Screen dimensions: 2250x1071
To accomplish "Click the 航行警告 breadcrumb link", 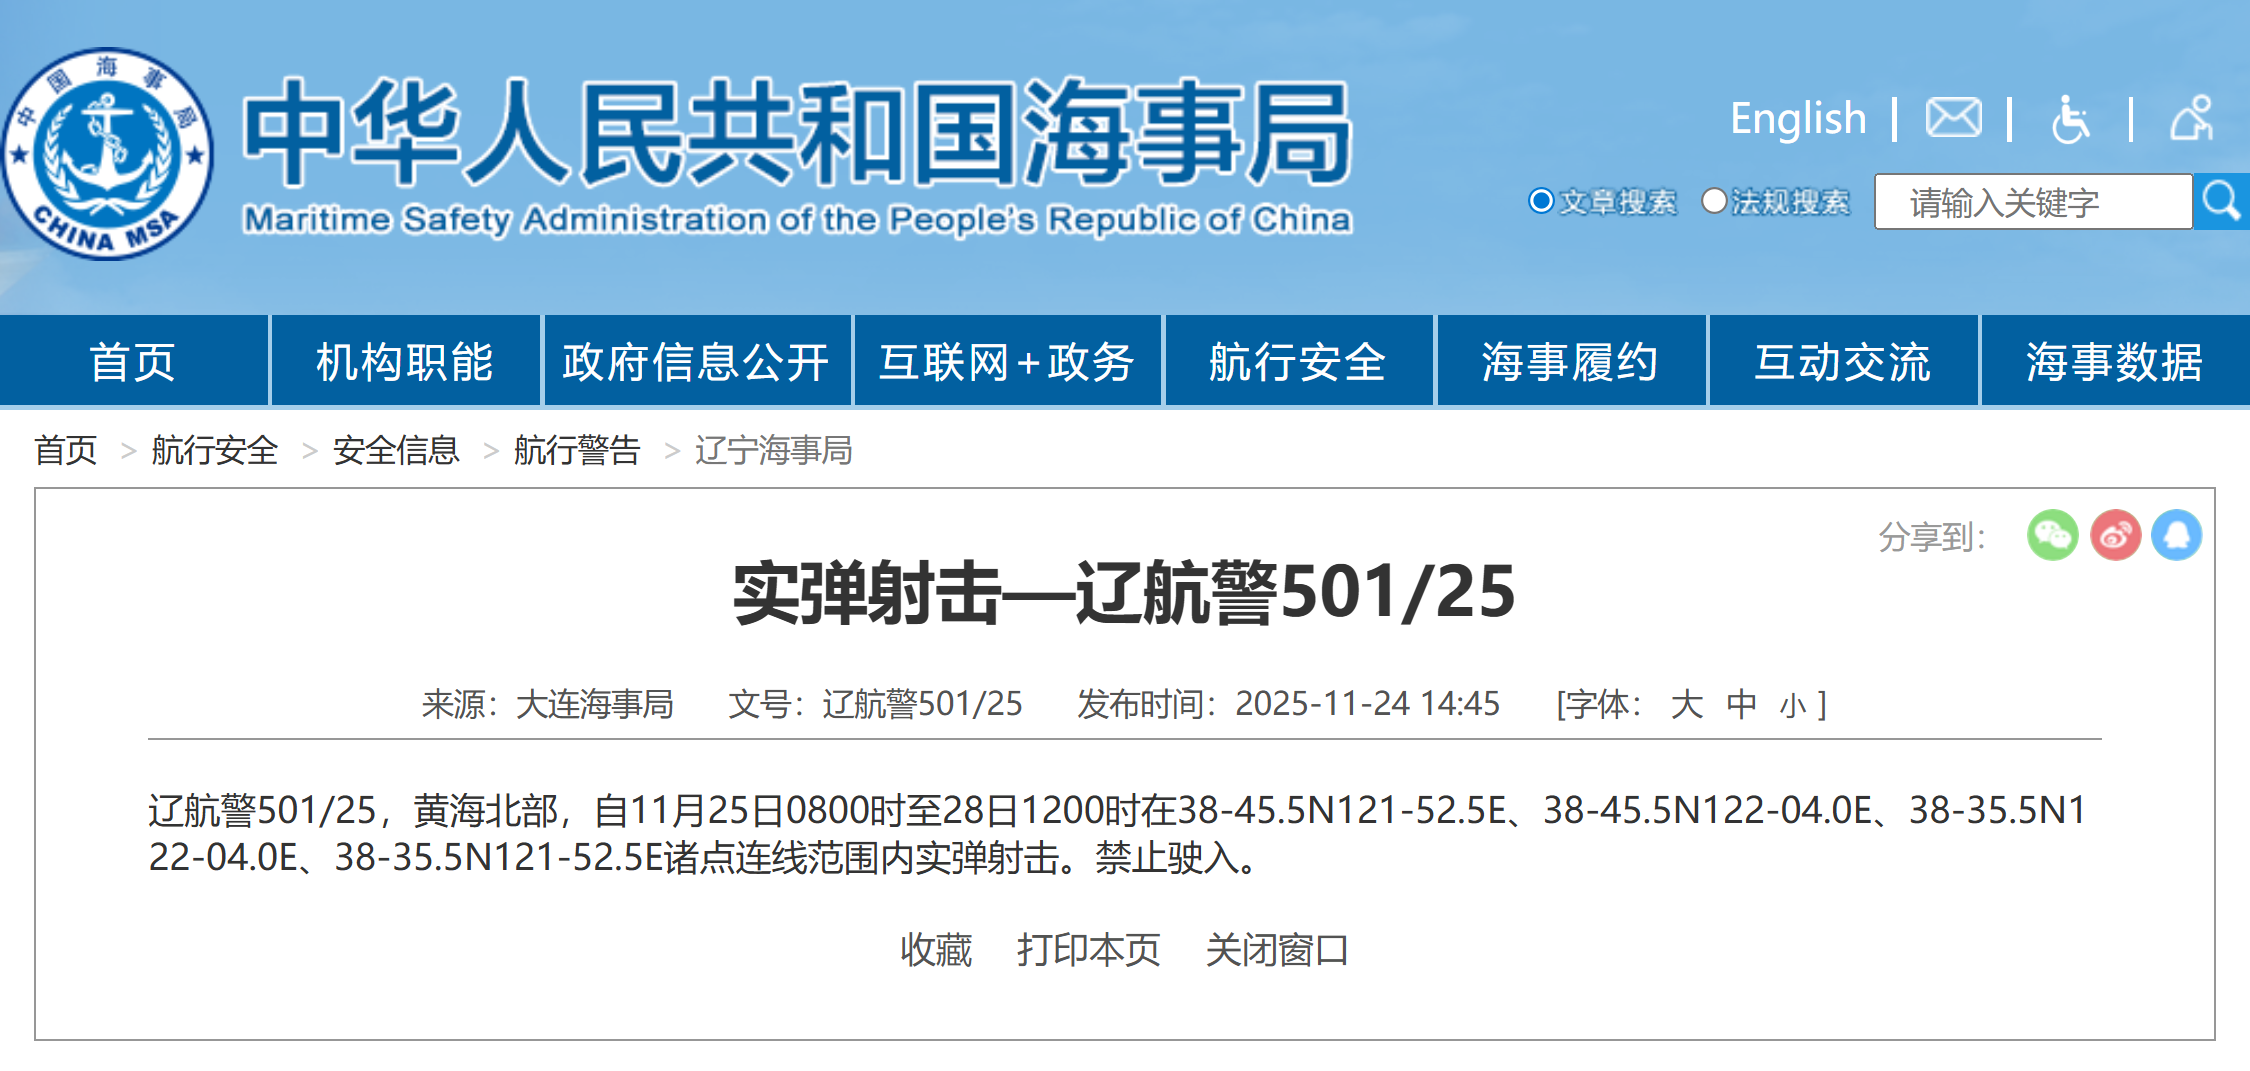I will [x=577, y=451].
